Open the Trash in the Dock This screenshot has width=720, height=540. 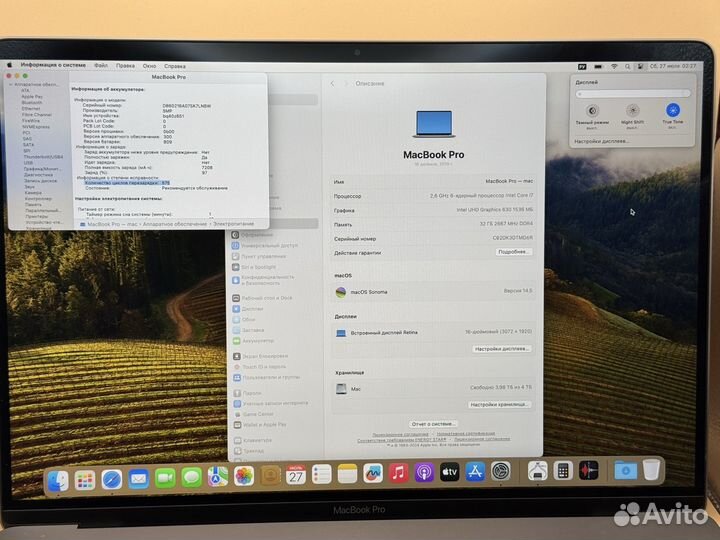point(651,470)
